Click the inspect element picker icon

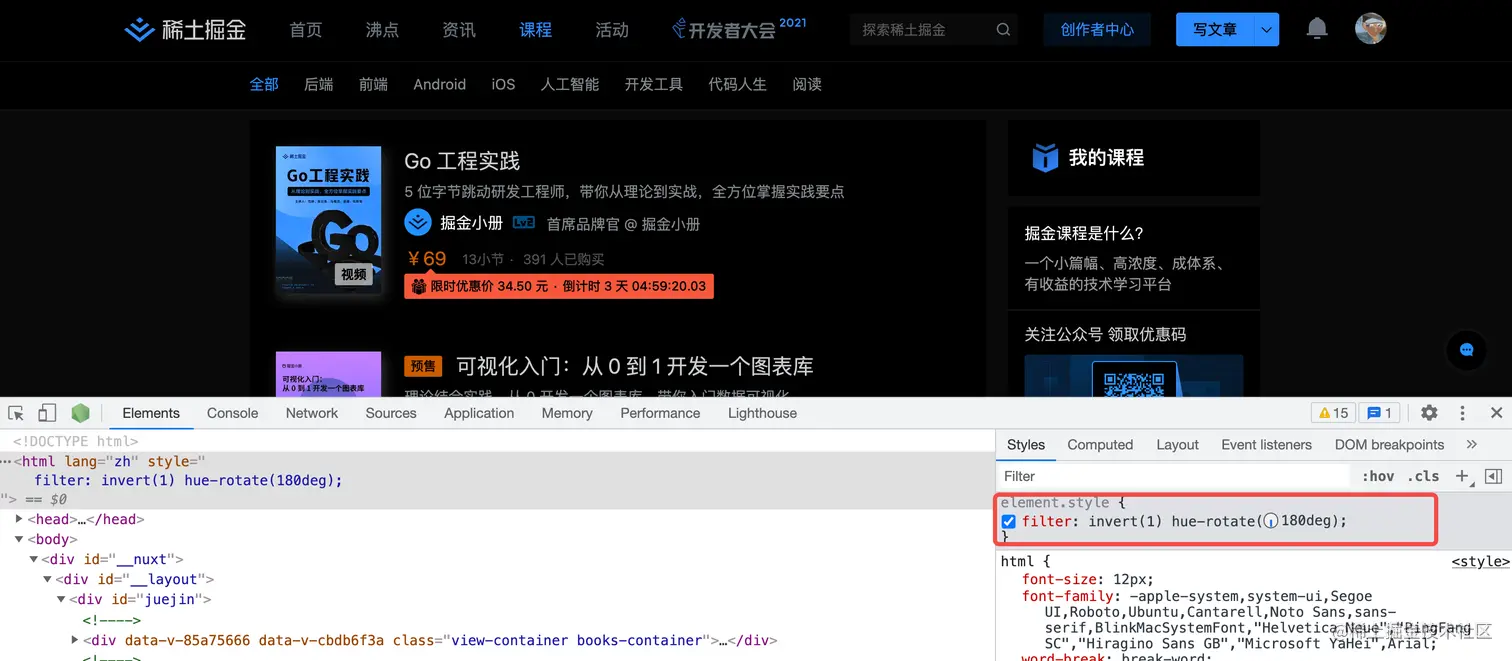(16, 413)
